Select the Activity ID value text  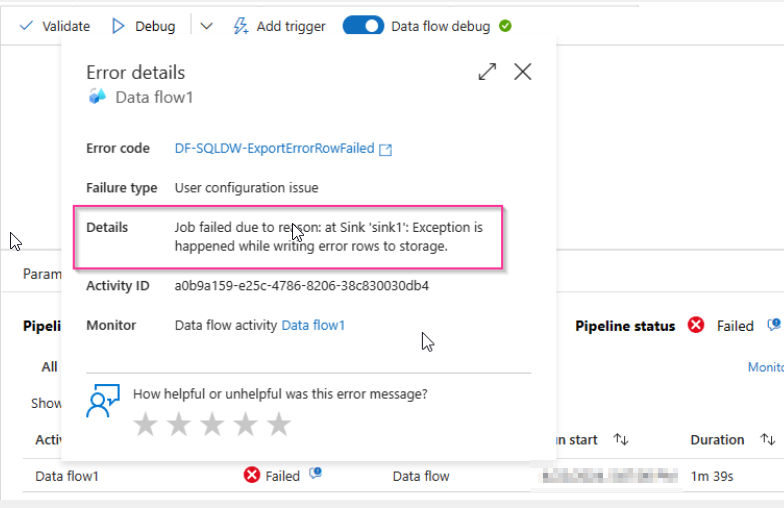[x=302, y=286]
